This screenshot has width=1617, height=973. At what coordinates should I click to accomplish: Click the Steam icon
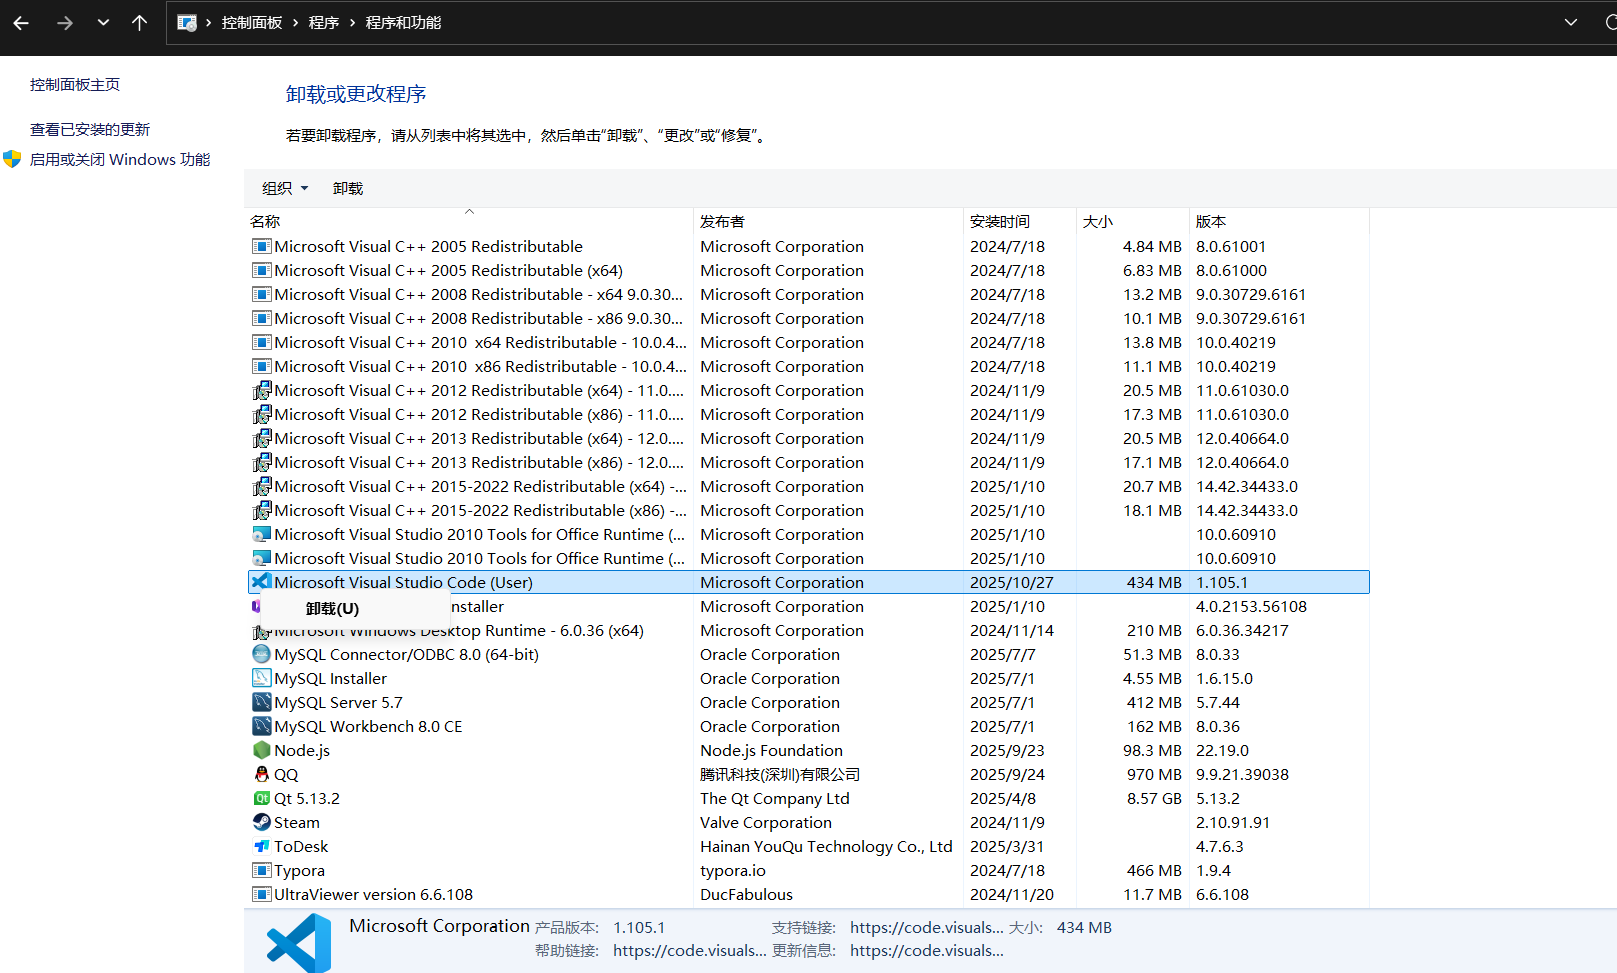coord(261,822)
